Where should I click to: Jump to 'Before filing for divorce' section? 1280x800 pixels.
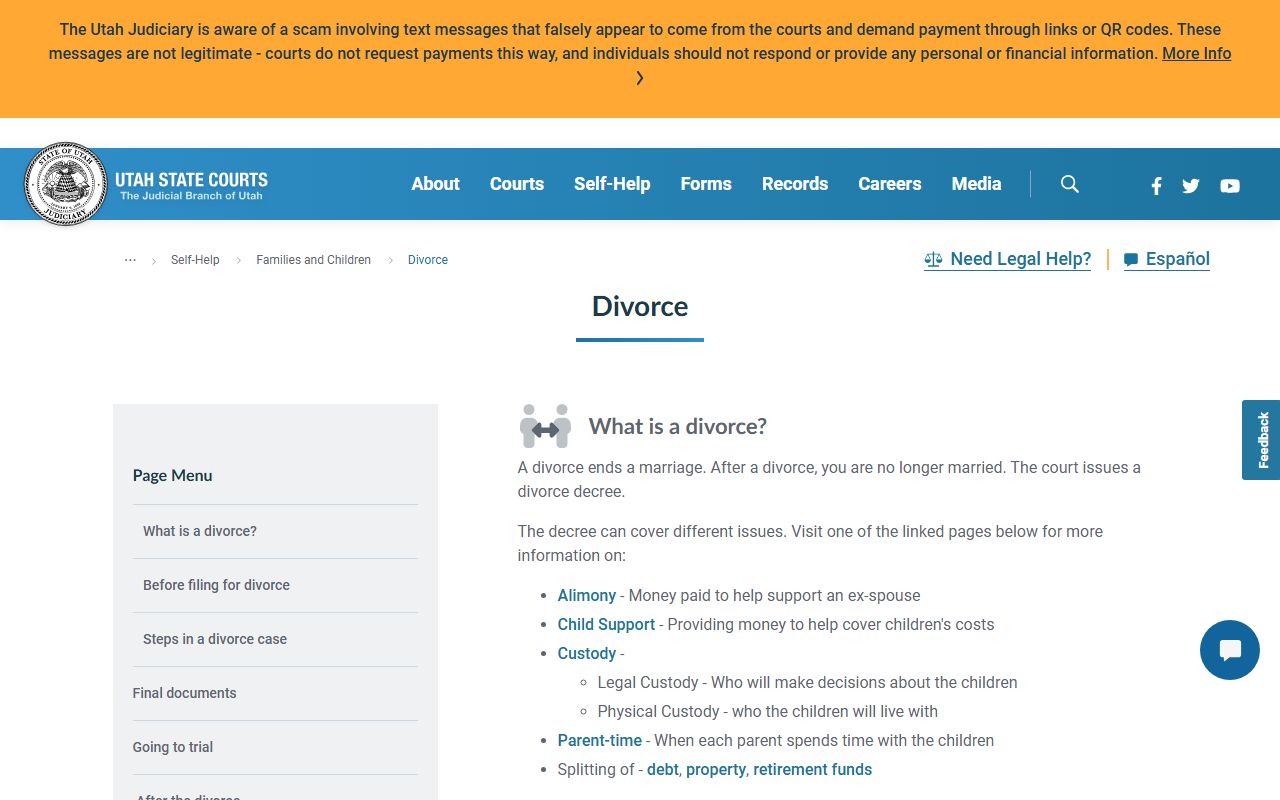[x=216, y=585]
